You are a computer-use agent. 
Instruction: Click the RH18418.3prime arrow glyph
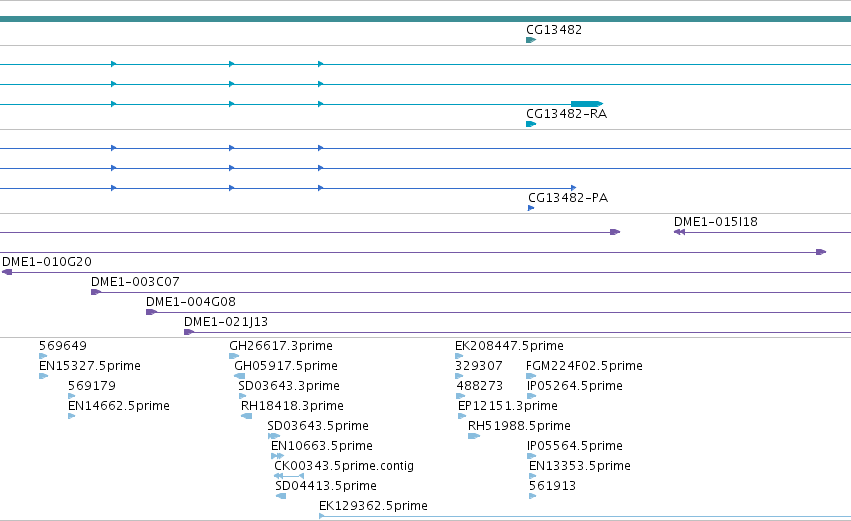point(246,416)
